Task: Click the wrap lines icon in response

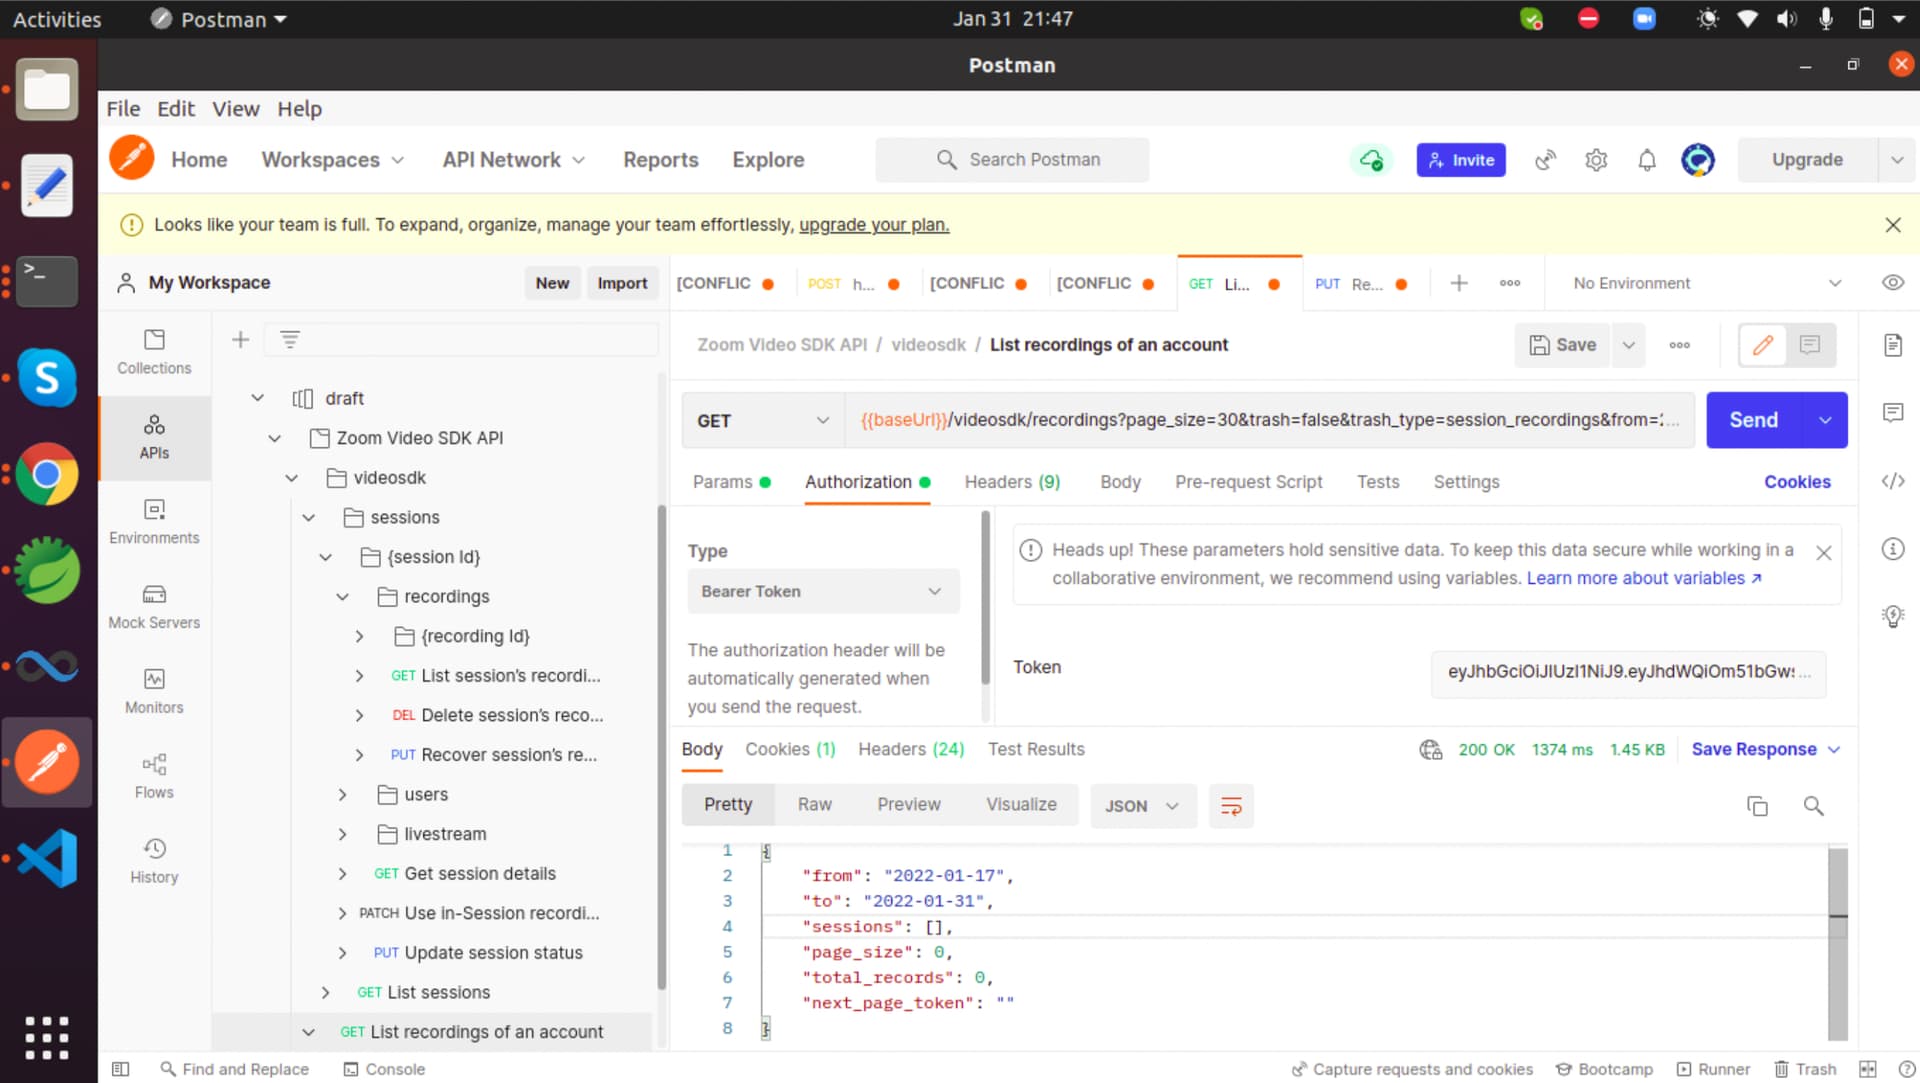Action: [1231, 806]
